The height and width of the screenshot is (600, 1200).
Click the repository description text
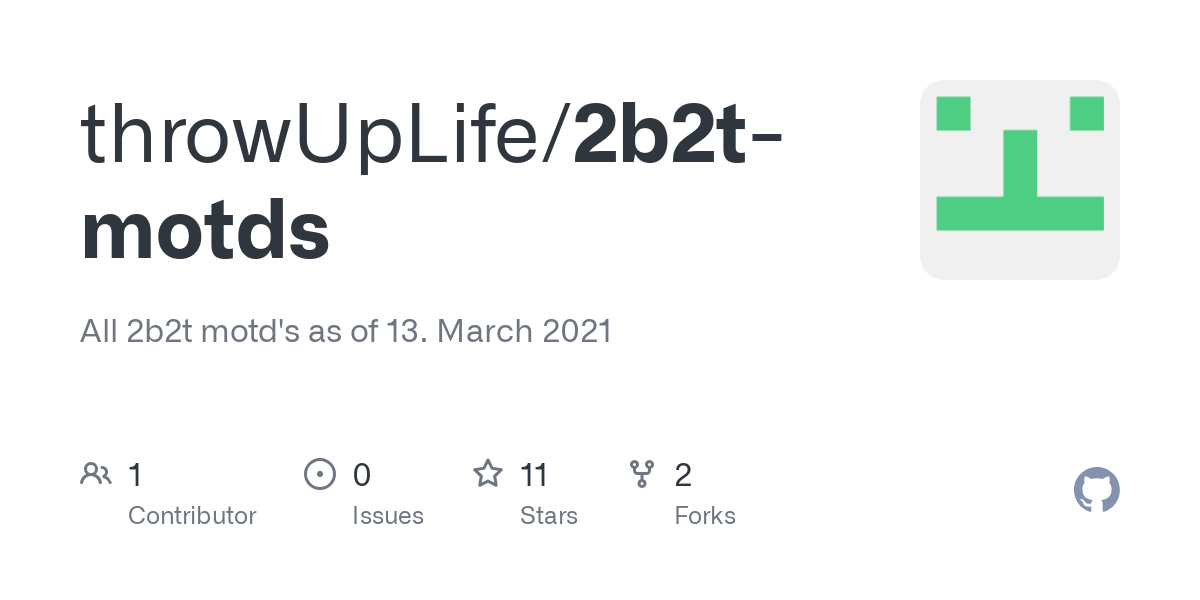coord(345,331)
